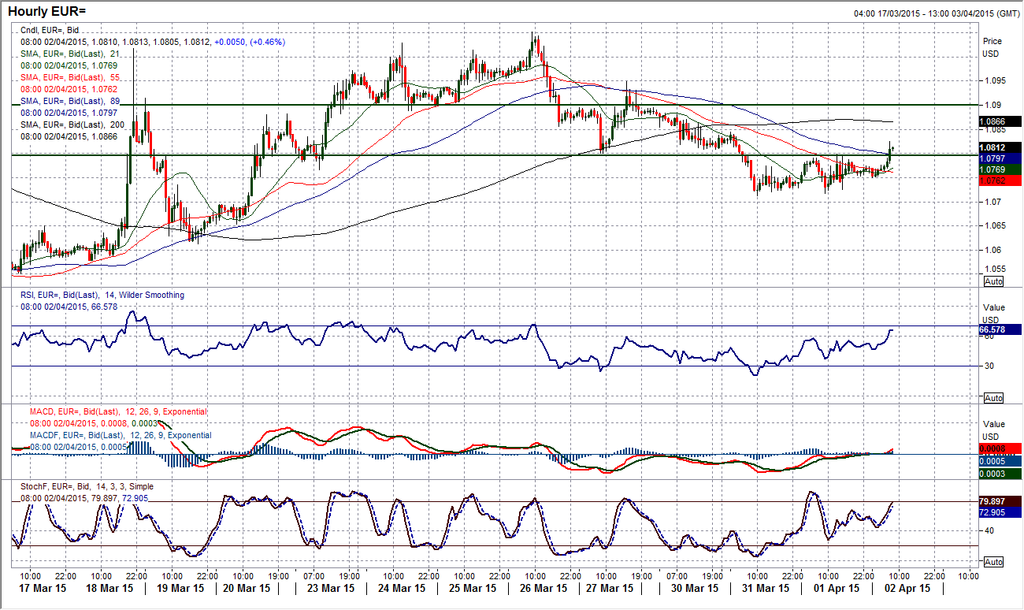The width and height of the screenshot is (1024, 610).
Task: Select the SMA 200 legend label
Action: tap(72, 124)
